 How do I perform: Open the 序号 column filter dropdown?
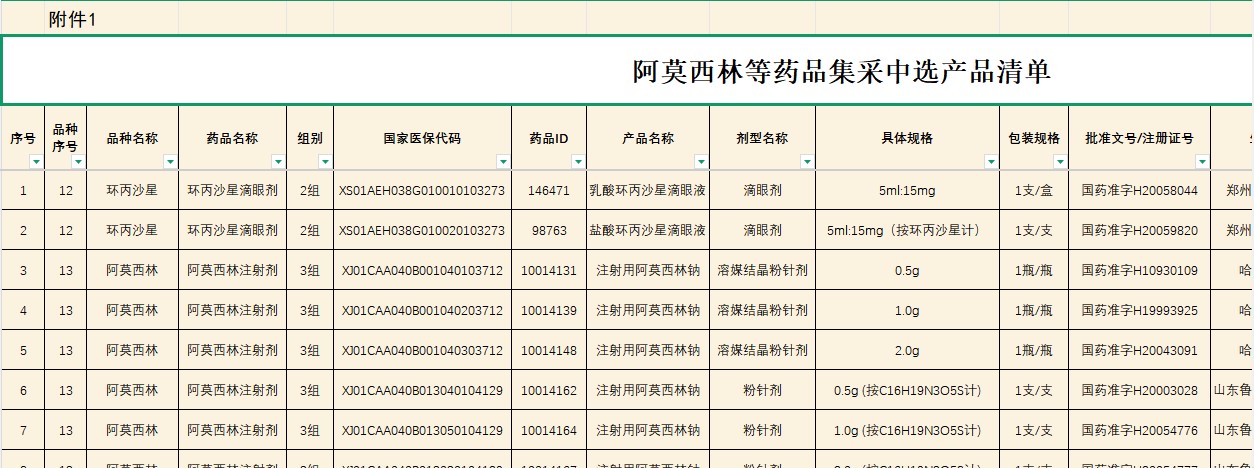(36, 162)
